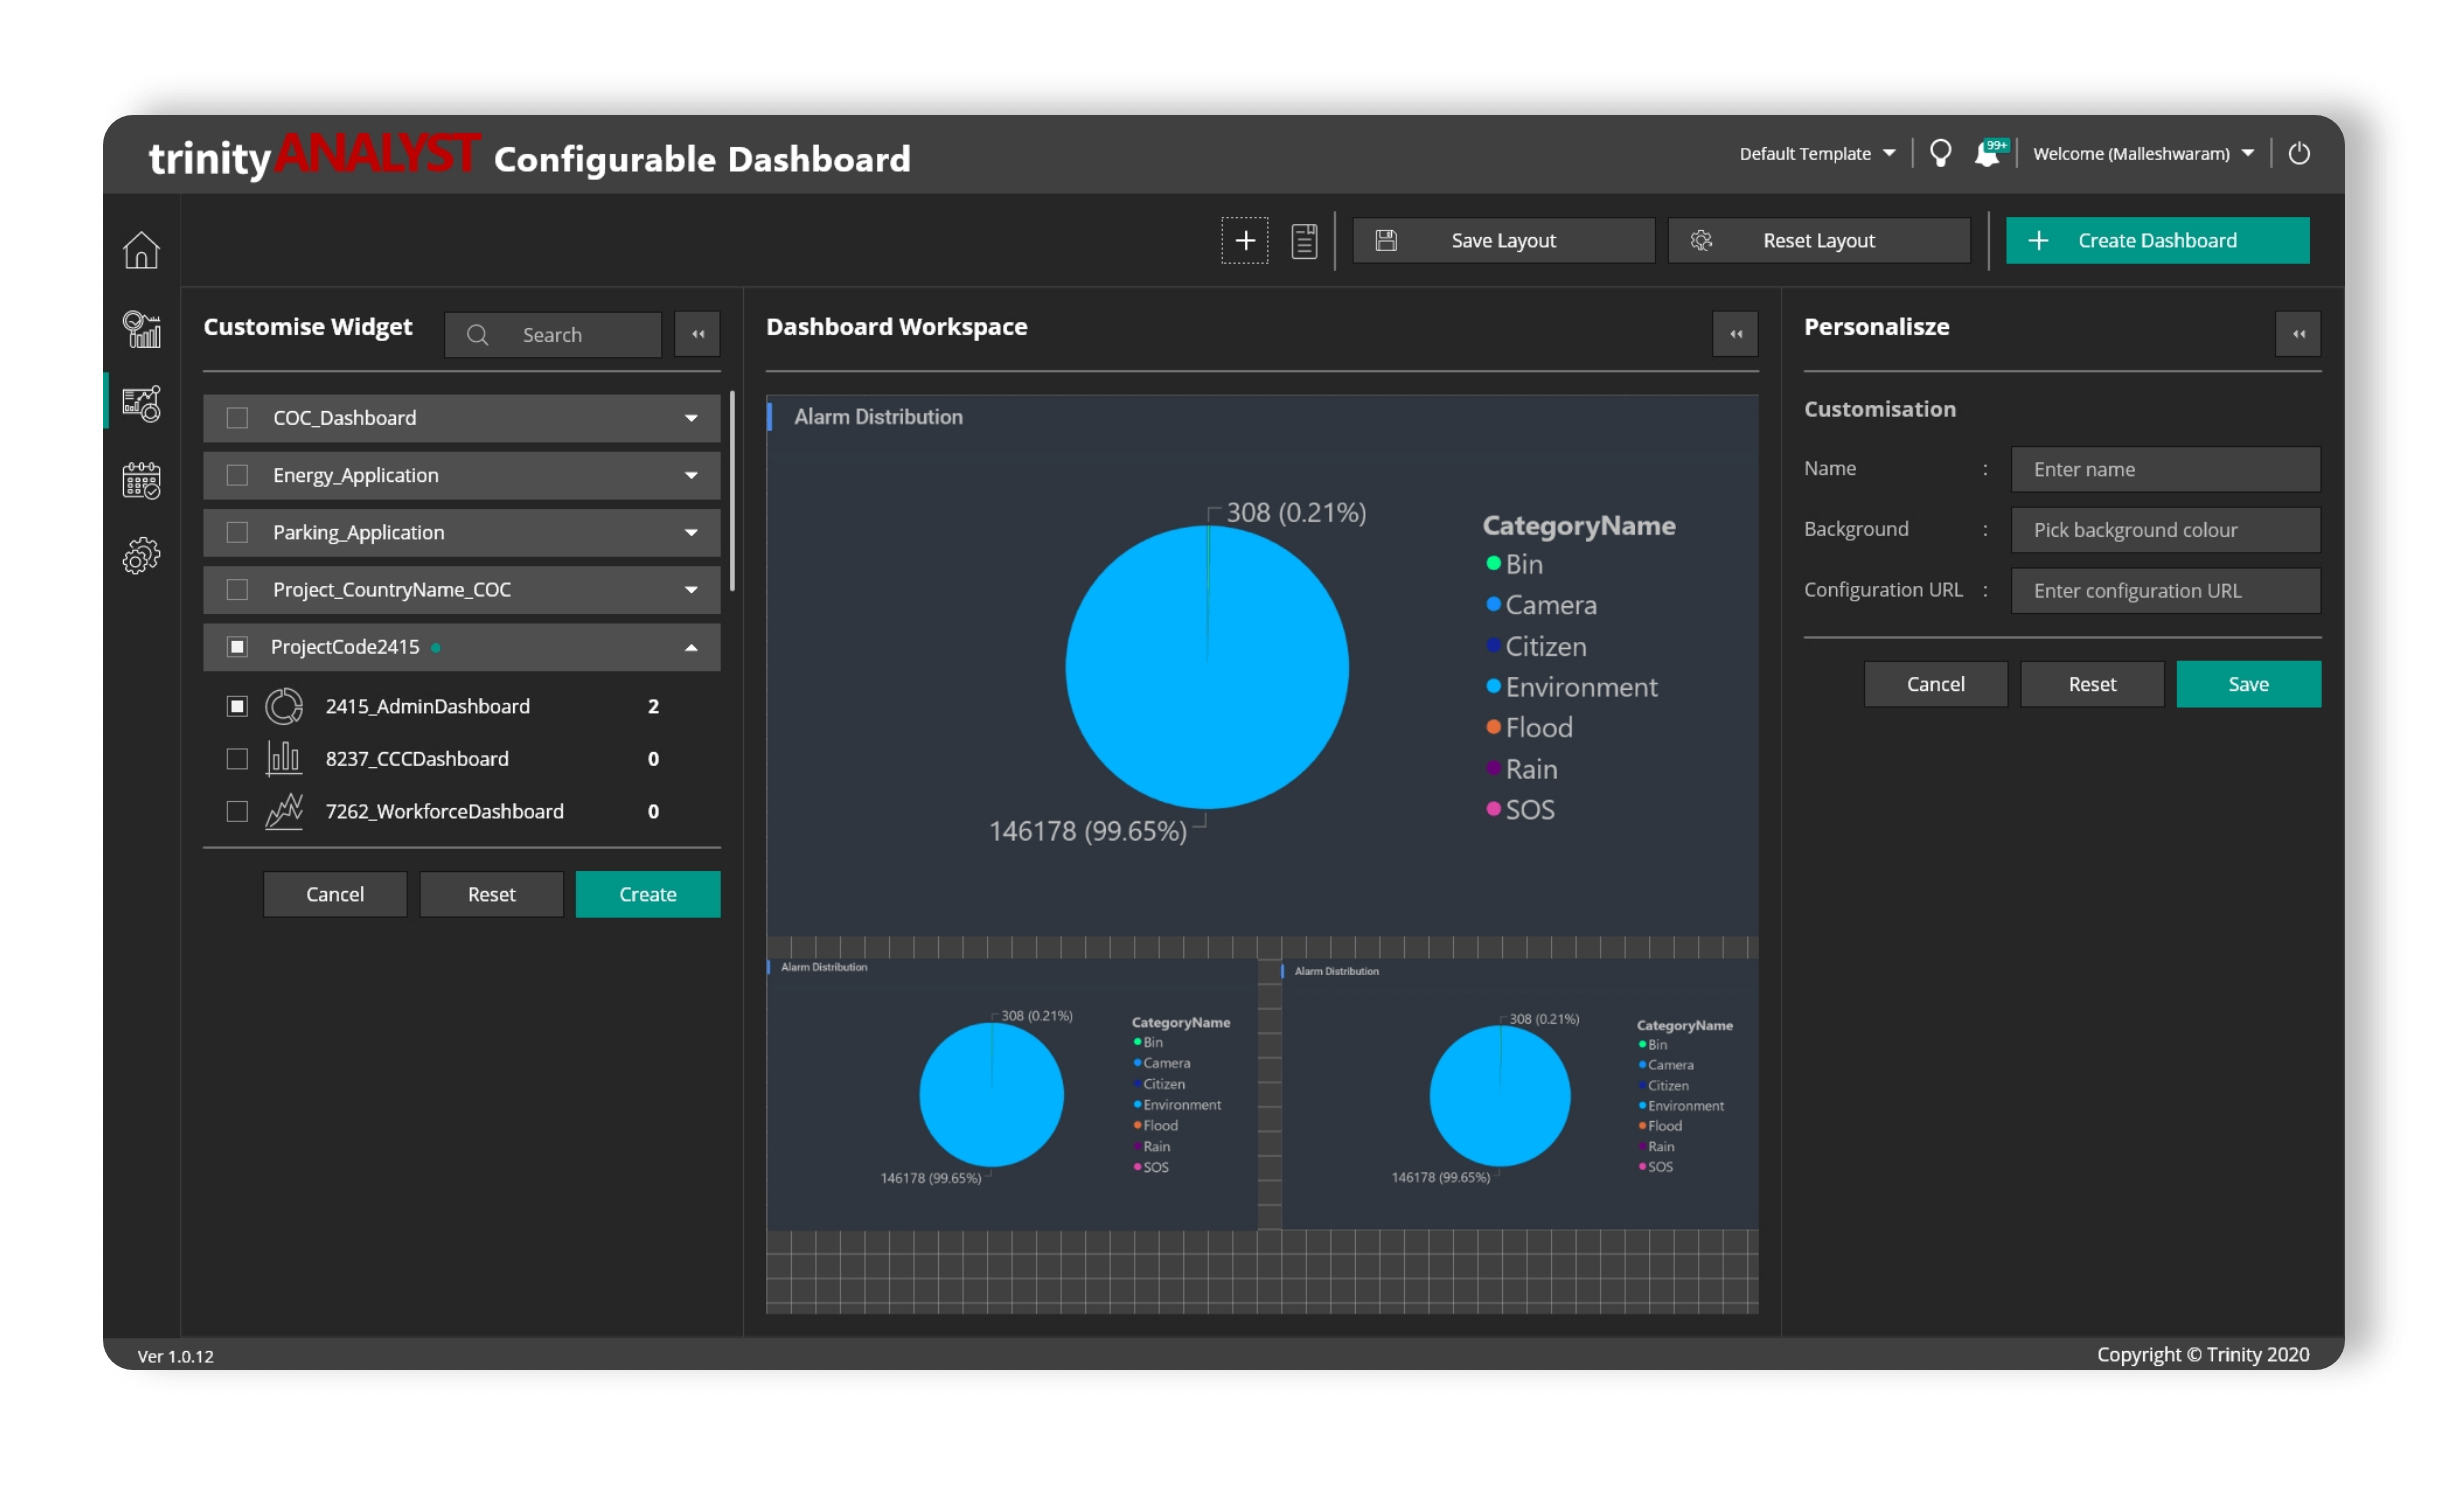Open the calendar schedule sidebar icon
2448x1485 pixels.
point(141,480)
